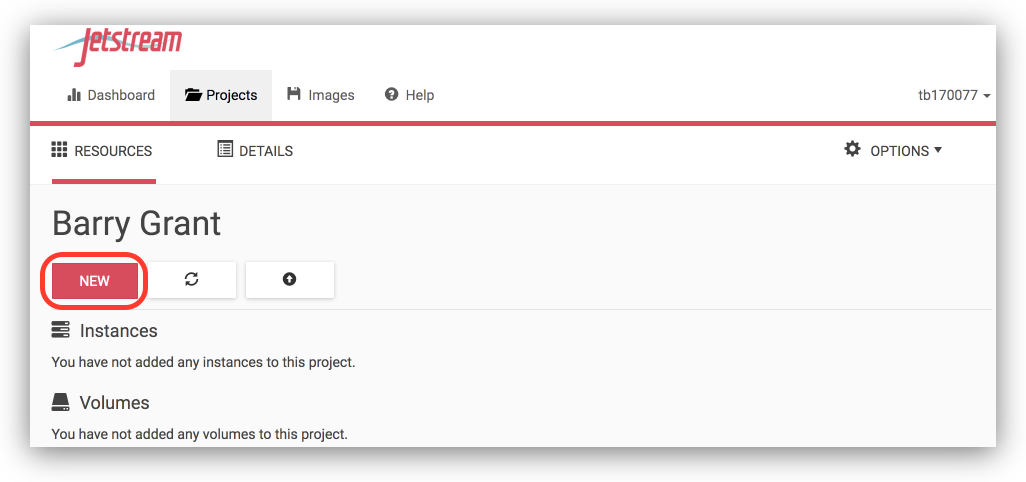Click the Projects open-folder icon
Viewport: 1026px width, 482px height.
[194, 95]
